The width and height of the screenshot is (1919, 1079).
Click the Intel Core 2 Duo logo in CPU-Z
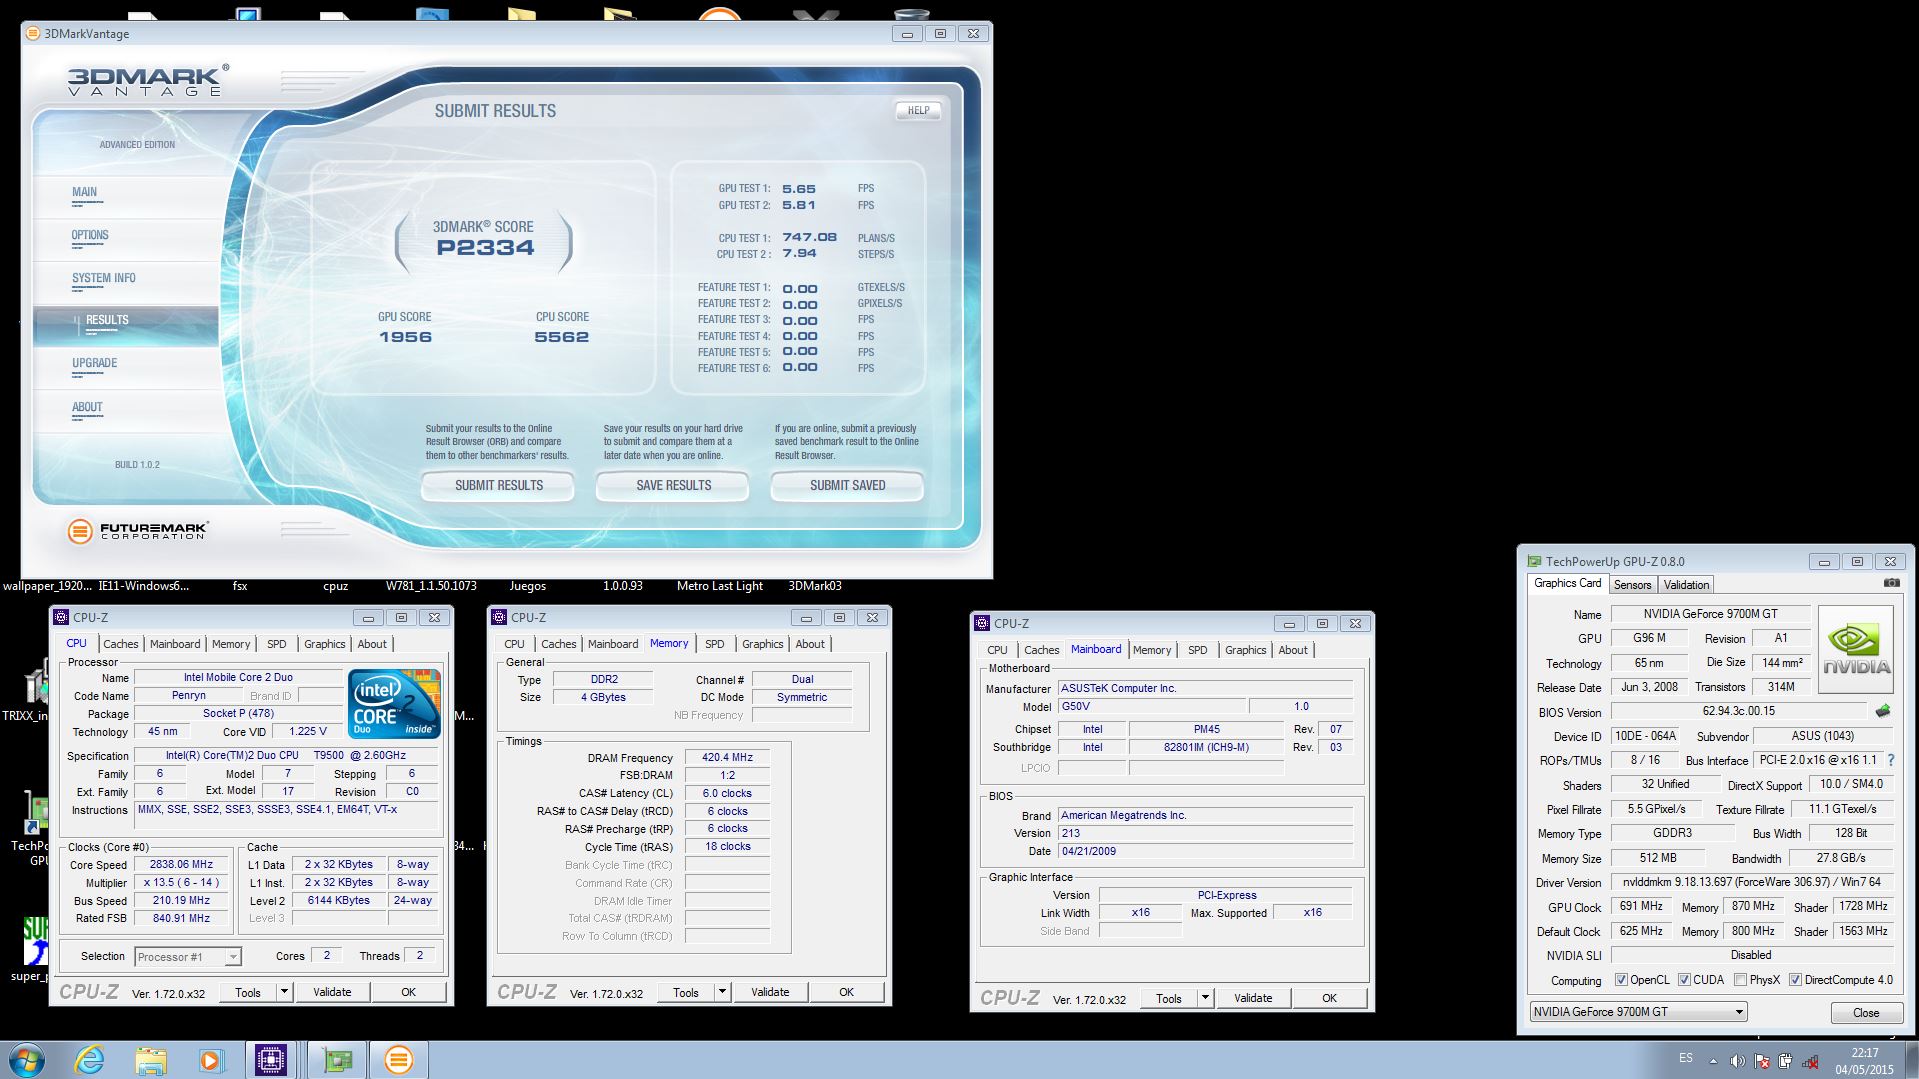coord(395,704)
